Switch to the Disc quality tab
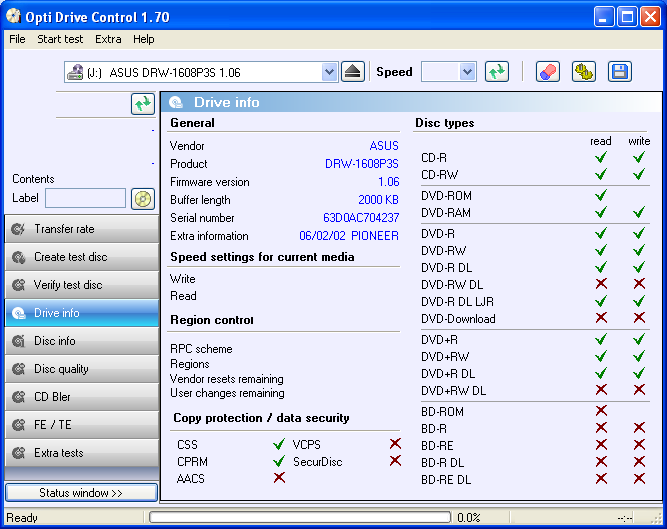 (82, 369)
